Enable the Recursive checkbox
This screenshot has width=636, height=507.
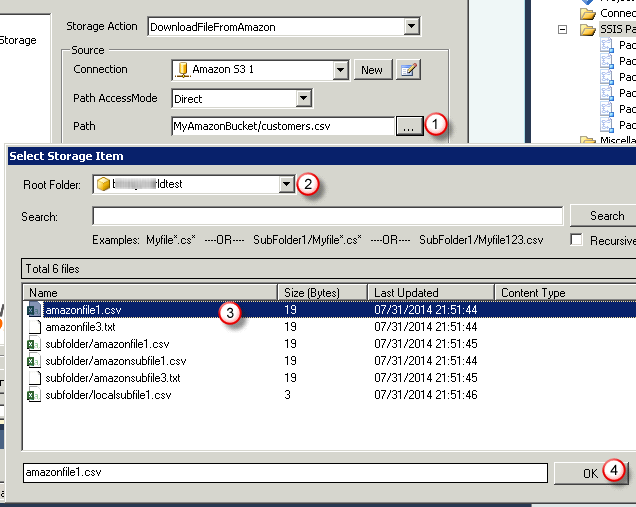click(576, 240)
